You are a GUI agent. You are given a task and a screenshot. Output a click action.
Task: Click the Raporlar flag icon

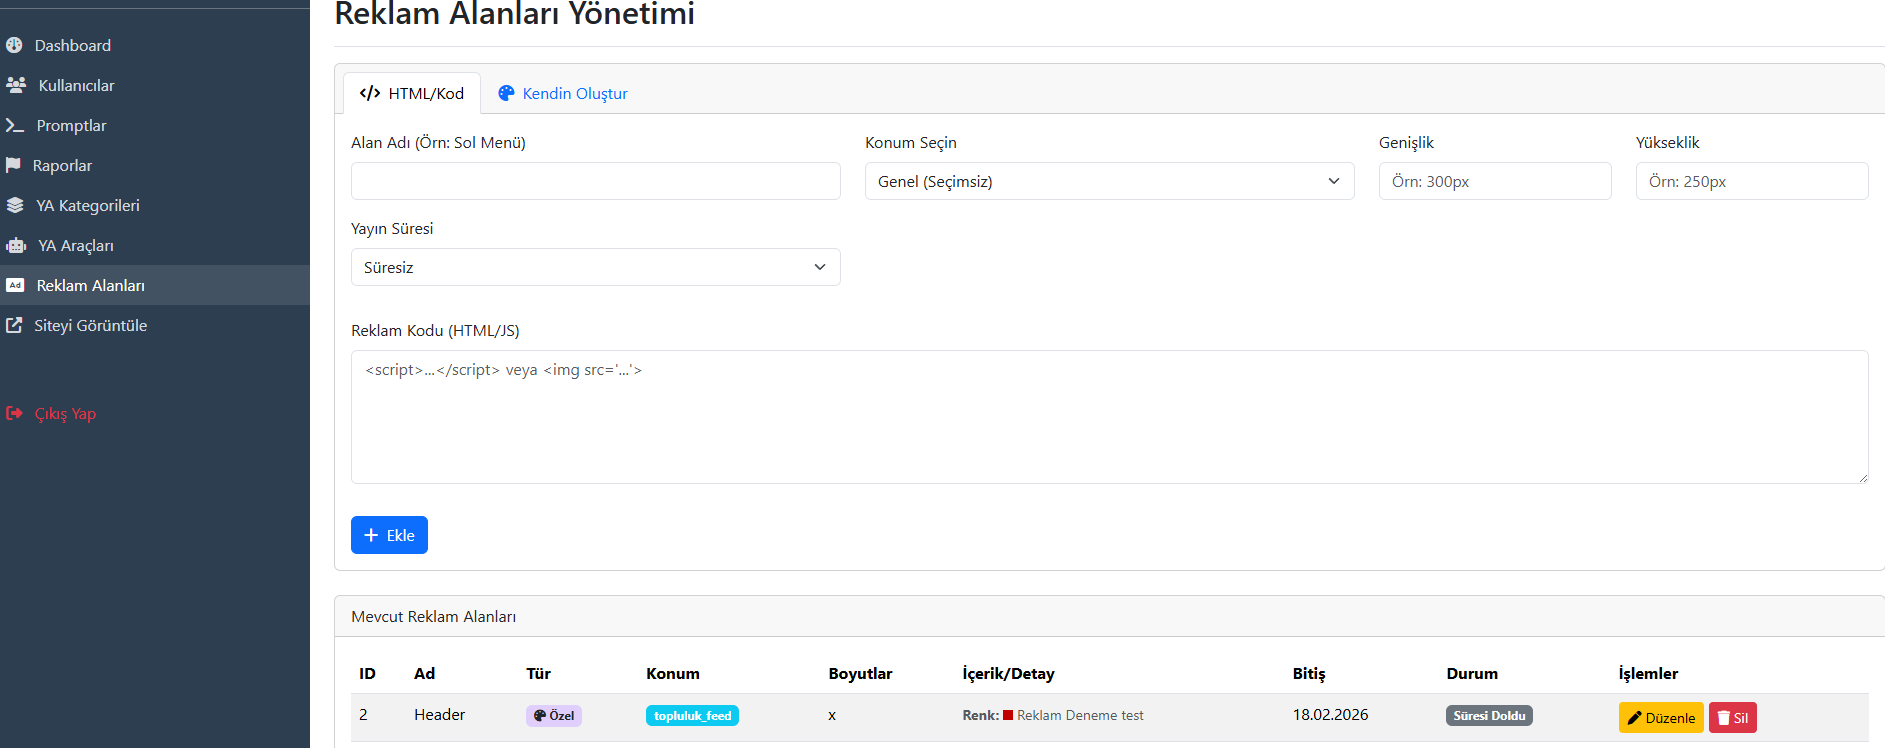pyautogui.click(x=13, y=165)
